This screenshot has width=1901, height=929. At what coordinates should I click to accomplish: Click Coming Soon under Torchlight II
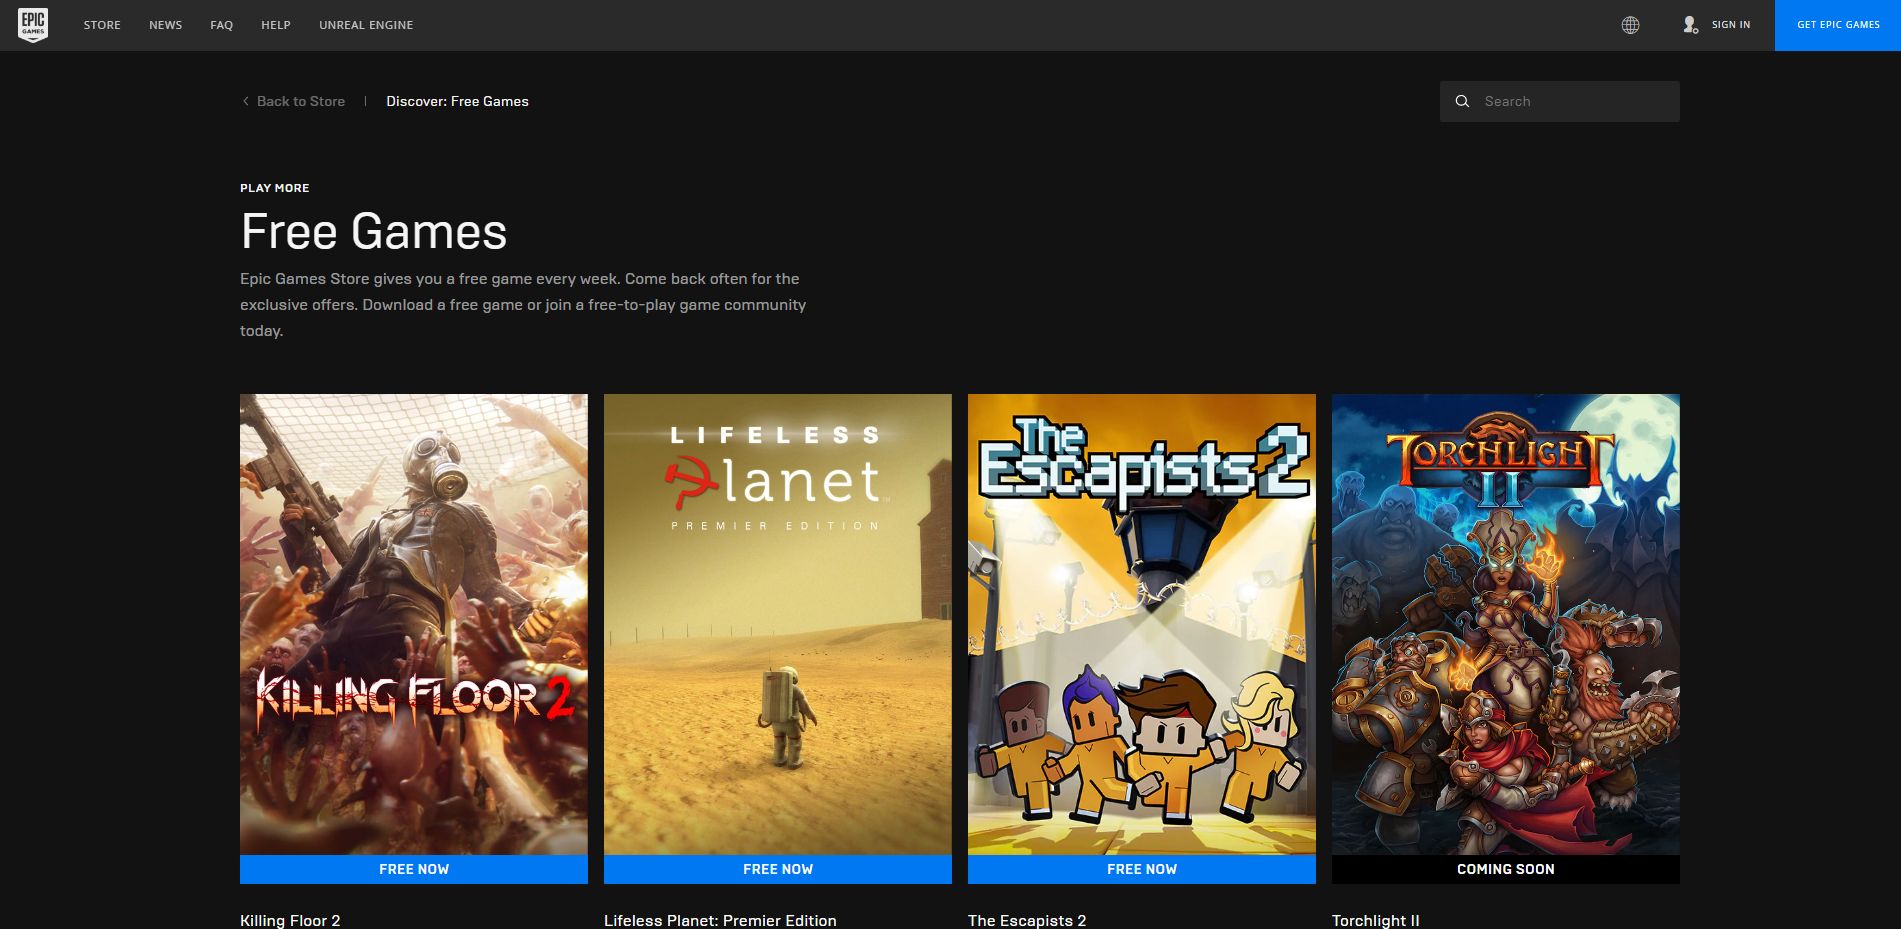point(1506,869)
